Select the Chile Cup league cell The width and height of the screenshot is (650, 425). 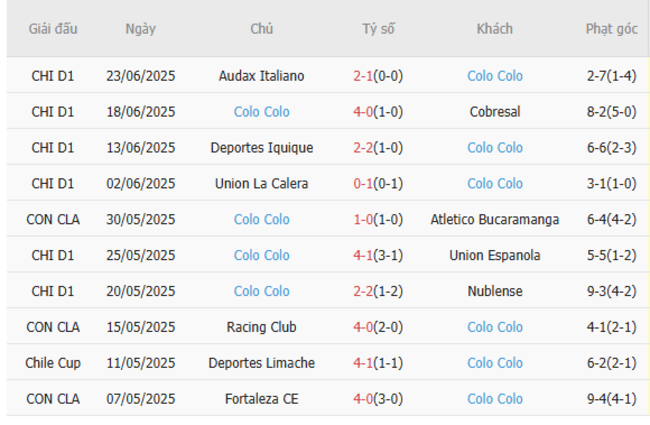[53, 363]
